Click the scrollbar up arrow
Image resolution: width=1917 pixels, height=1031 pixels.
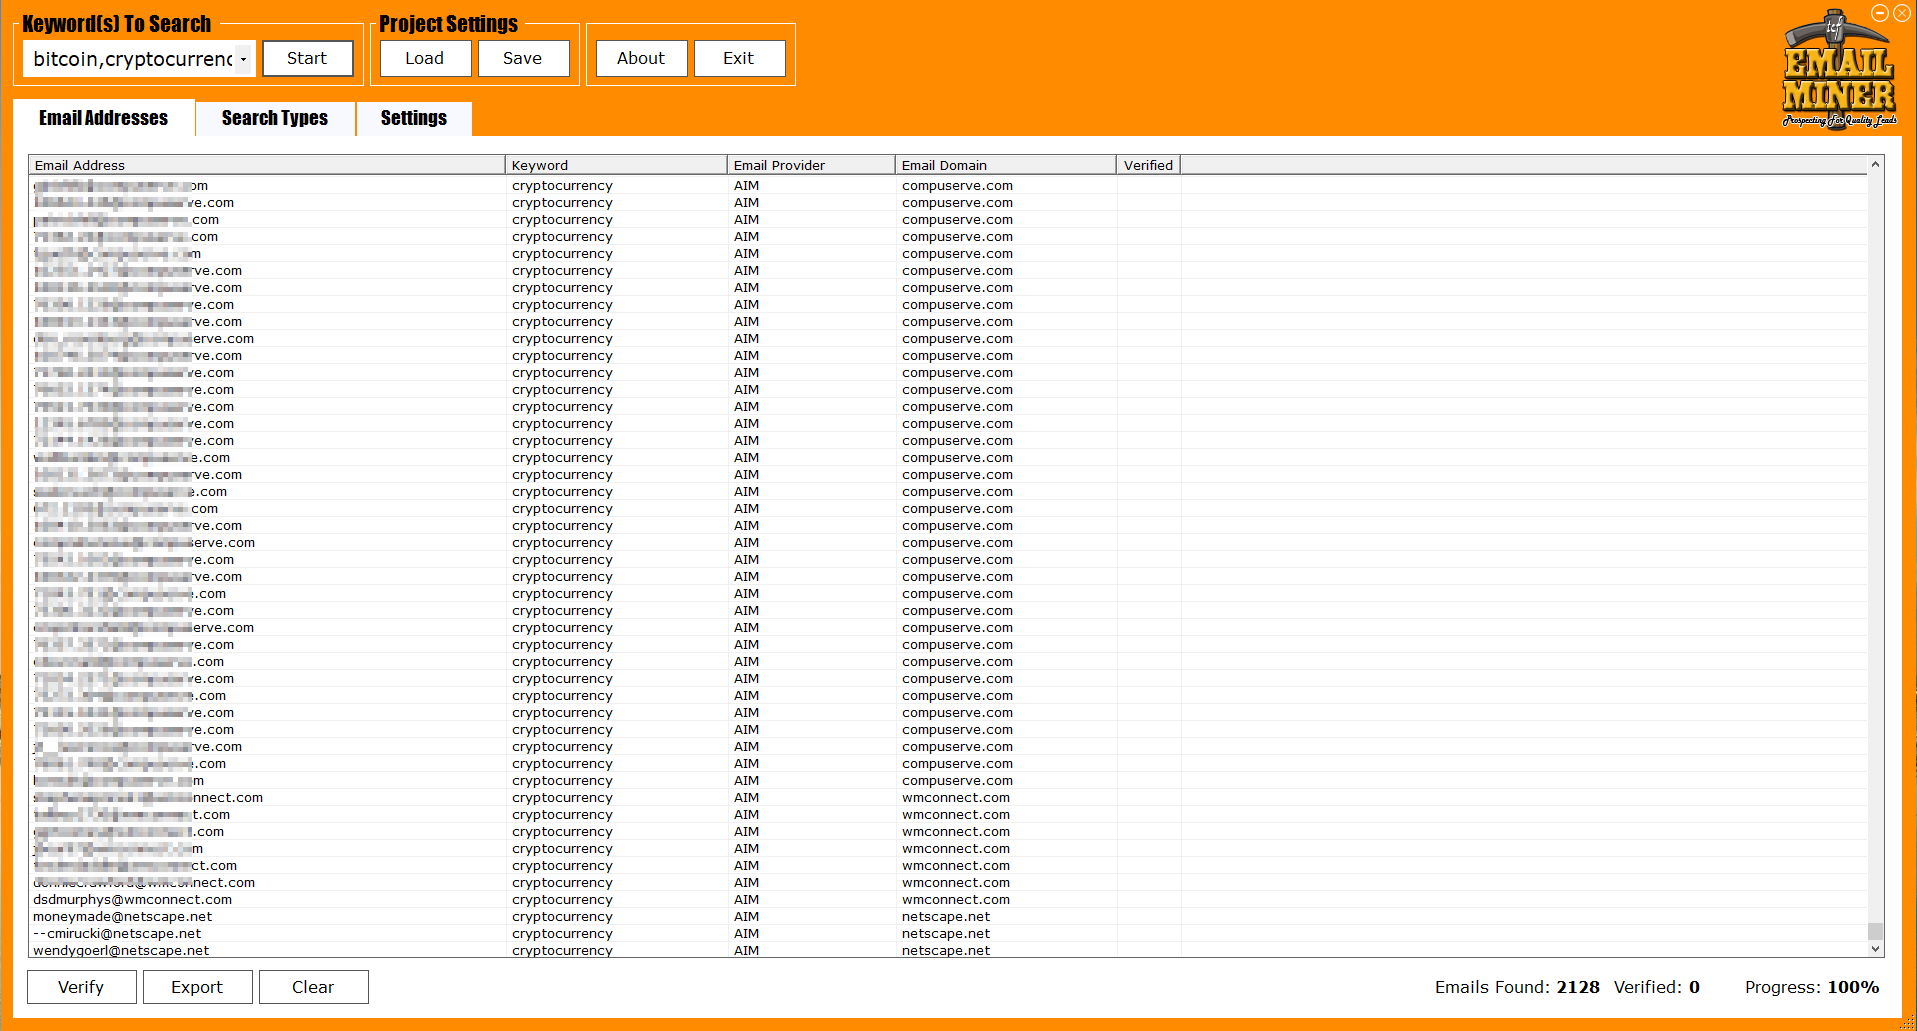coord(1876,164)
